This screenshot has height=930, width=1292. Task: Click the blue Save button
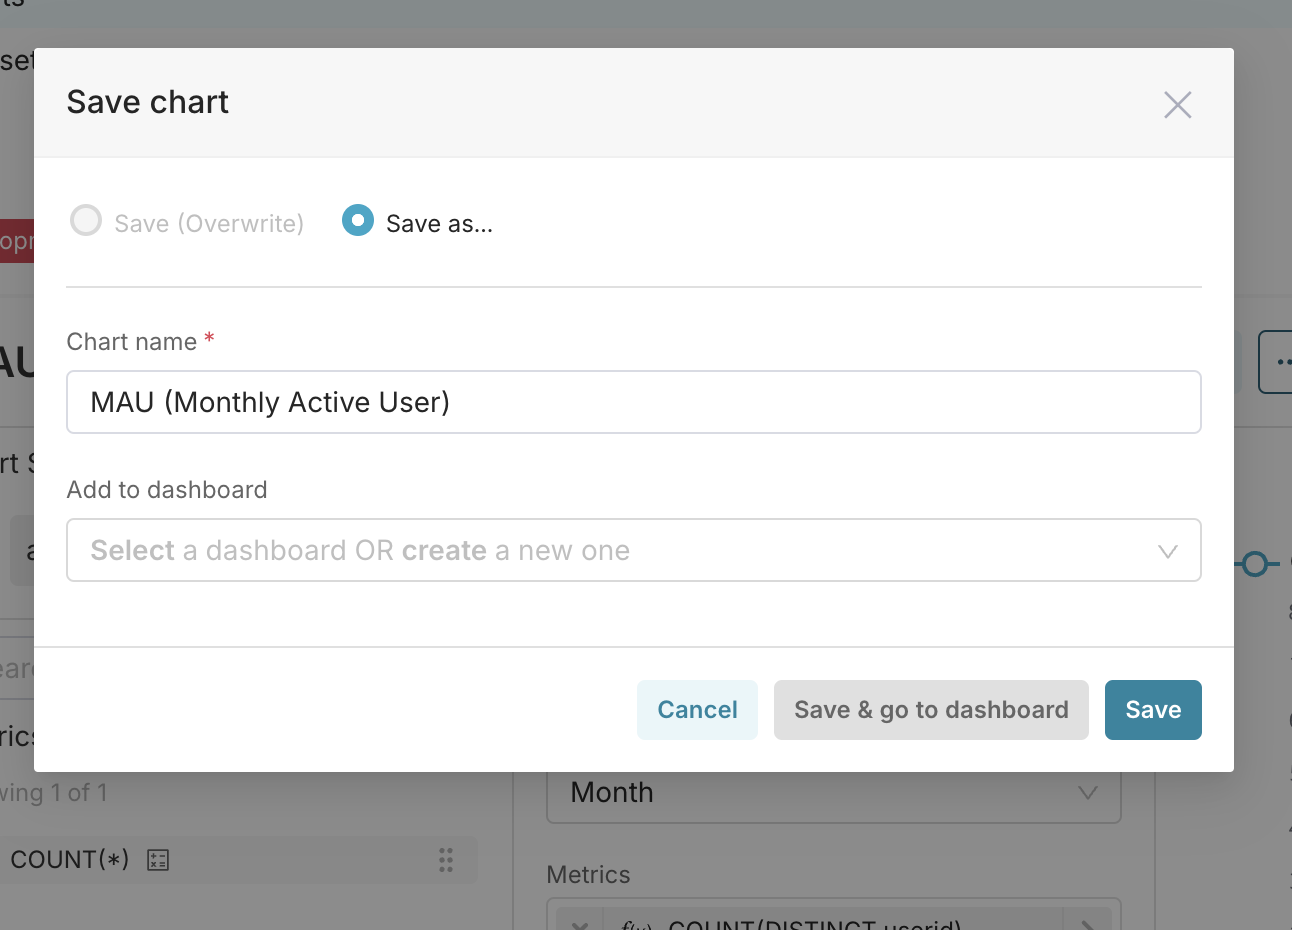click(x=1153, y=710)
